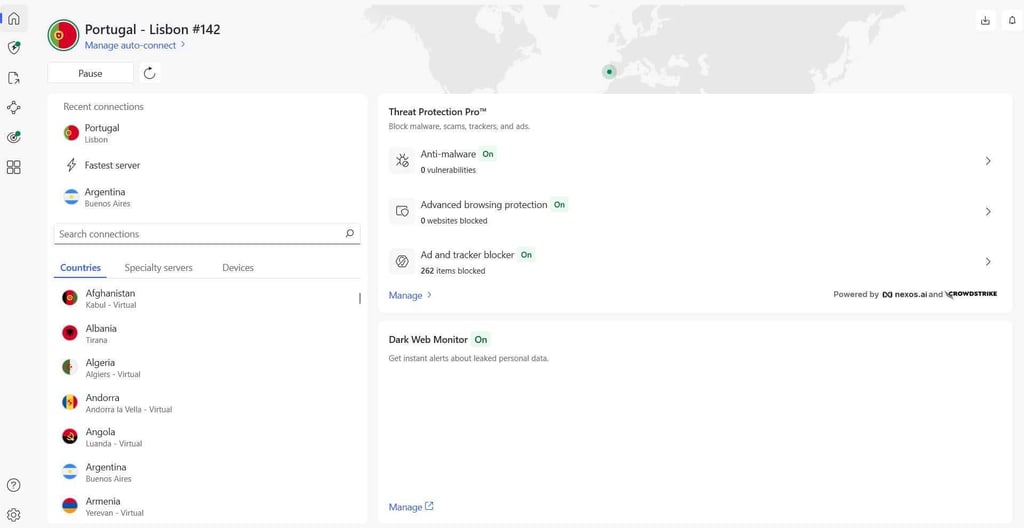1024x528 pixels.
Task: Click the Afghanistan flag icon
Action: pyautogui.click(x=70, y=298)
